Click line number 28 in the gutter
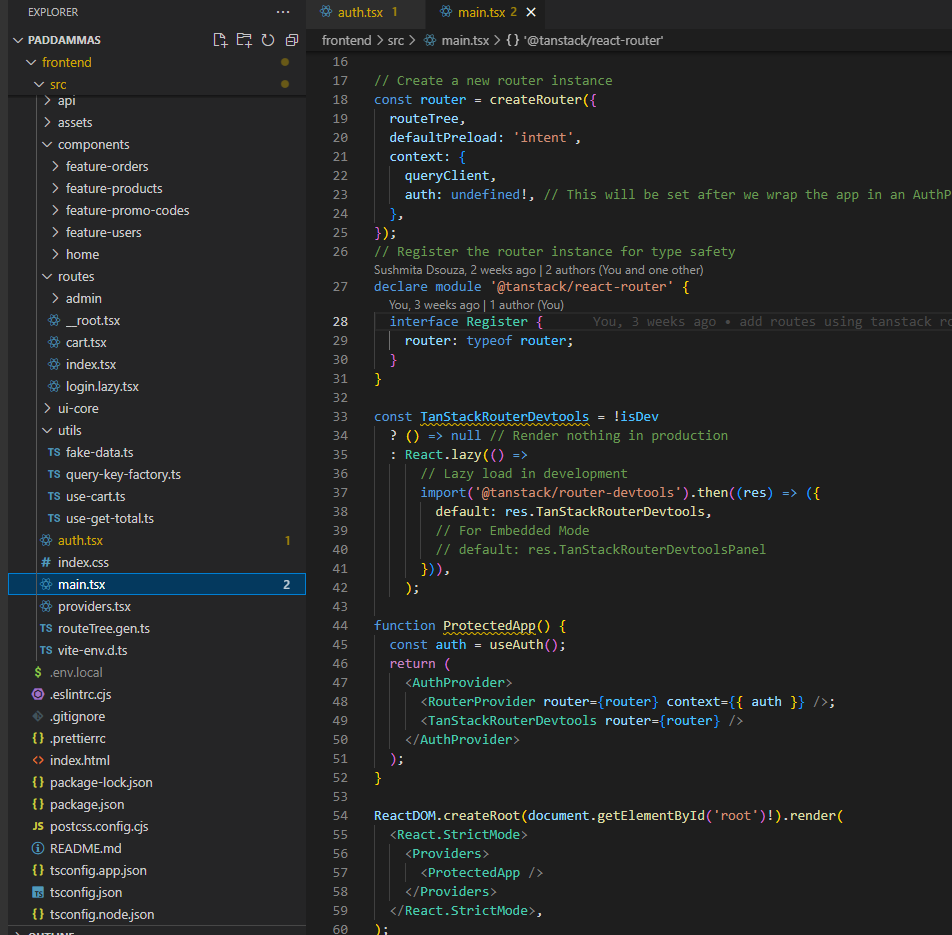Image resolution: width=952 pixels, height=935 pixels. tap(341, 322)
